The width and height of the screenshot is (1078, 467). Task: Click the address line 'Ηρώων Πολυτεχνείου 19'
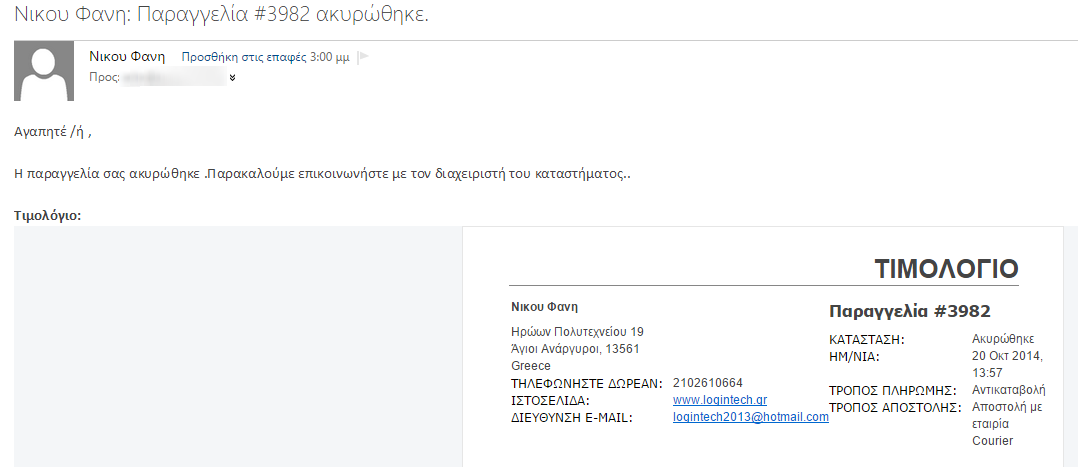click(x=577, y=332)
